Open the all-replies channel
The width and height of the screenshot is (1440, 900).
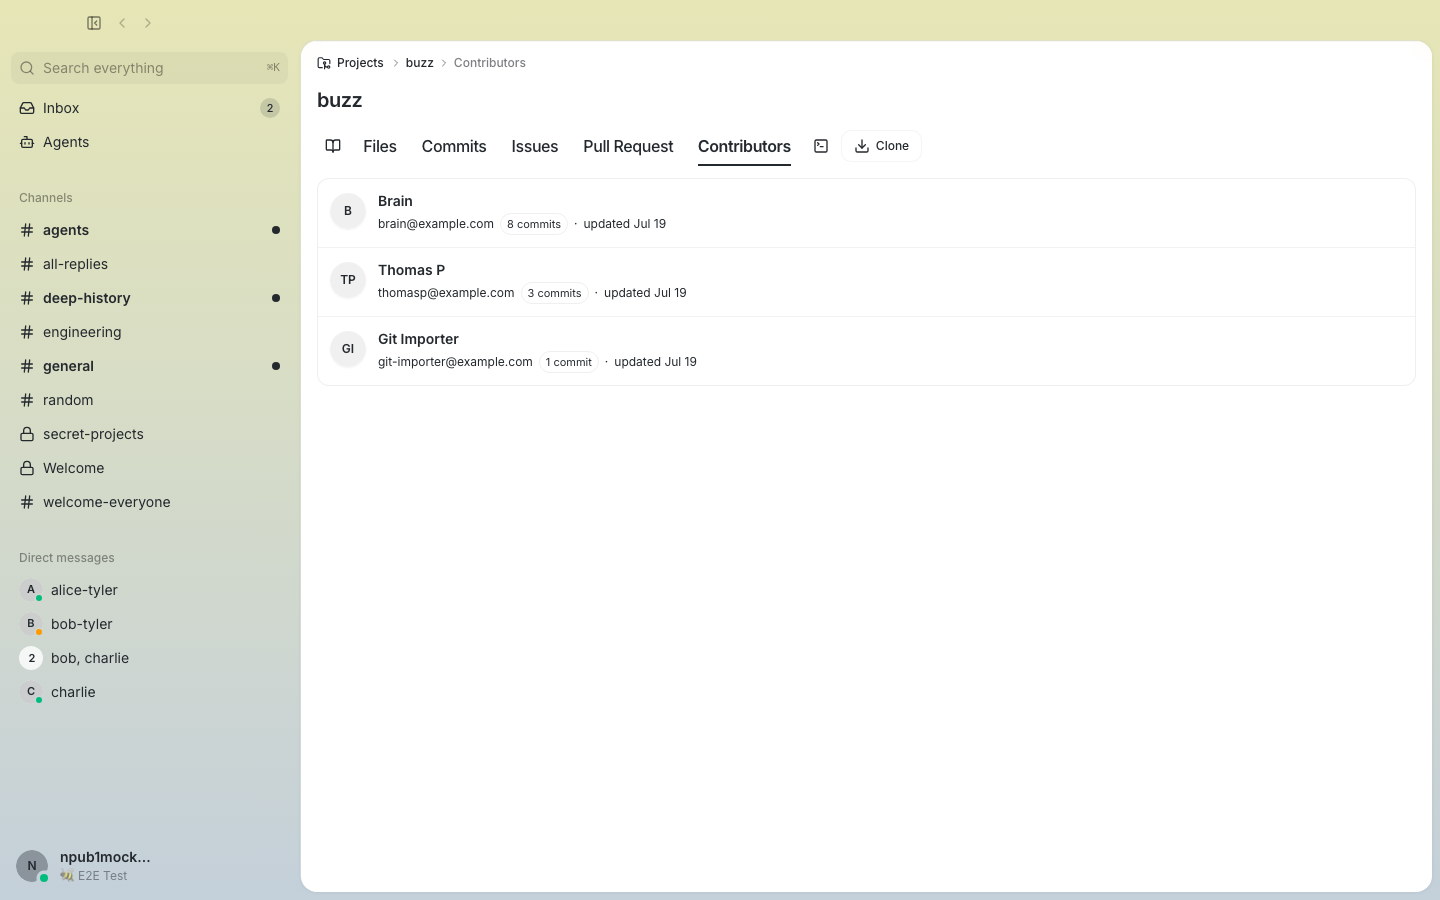pyautogui.click(x=149, y=264)
